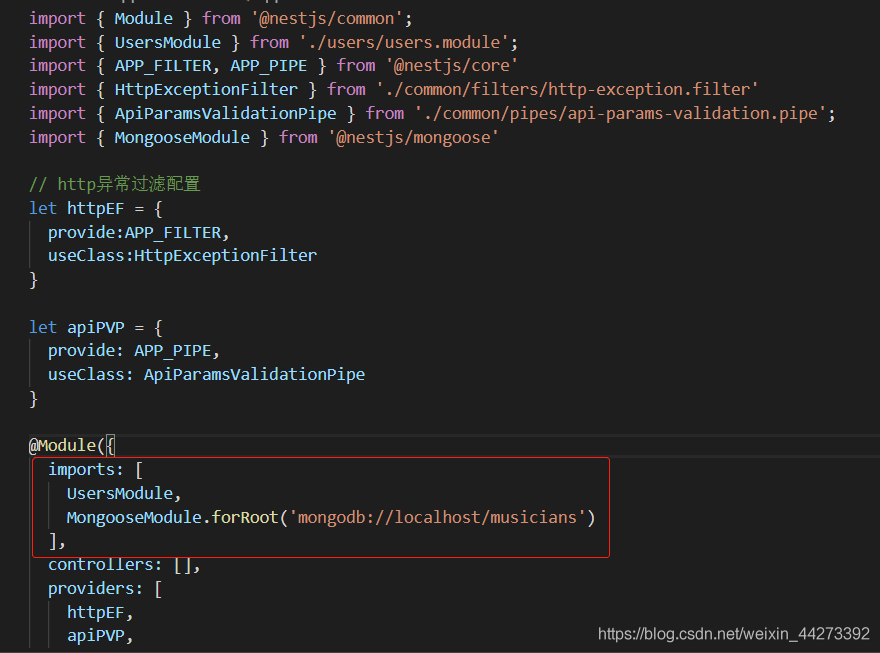Click 'apiPVP,' inside providers array
Screen dimensions: 880x653
pyautogui.click(x=100, y=636)
